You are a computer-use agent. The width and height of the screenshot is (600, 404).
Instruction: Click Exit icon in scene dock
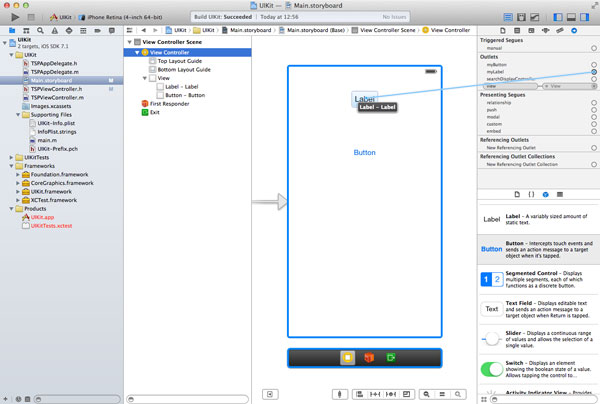pos(391,358)
